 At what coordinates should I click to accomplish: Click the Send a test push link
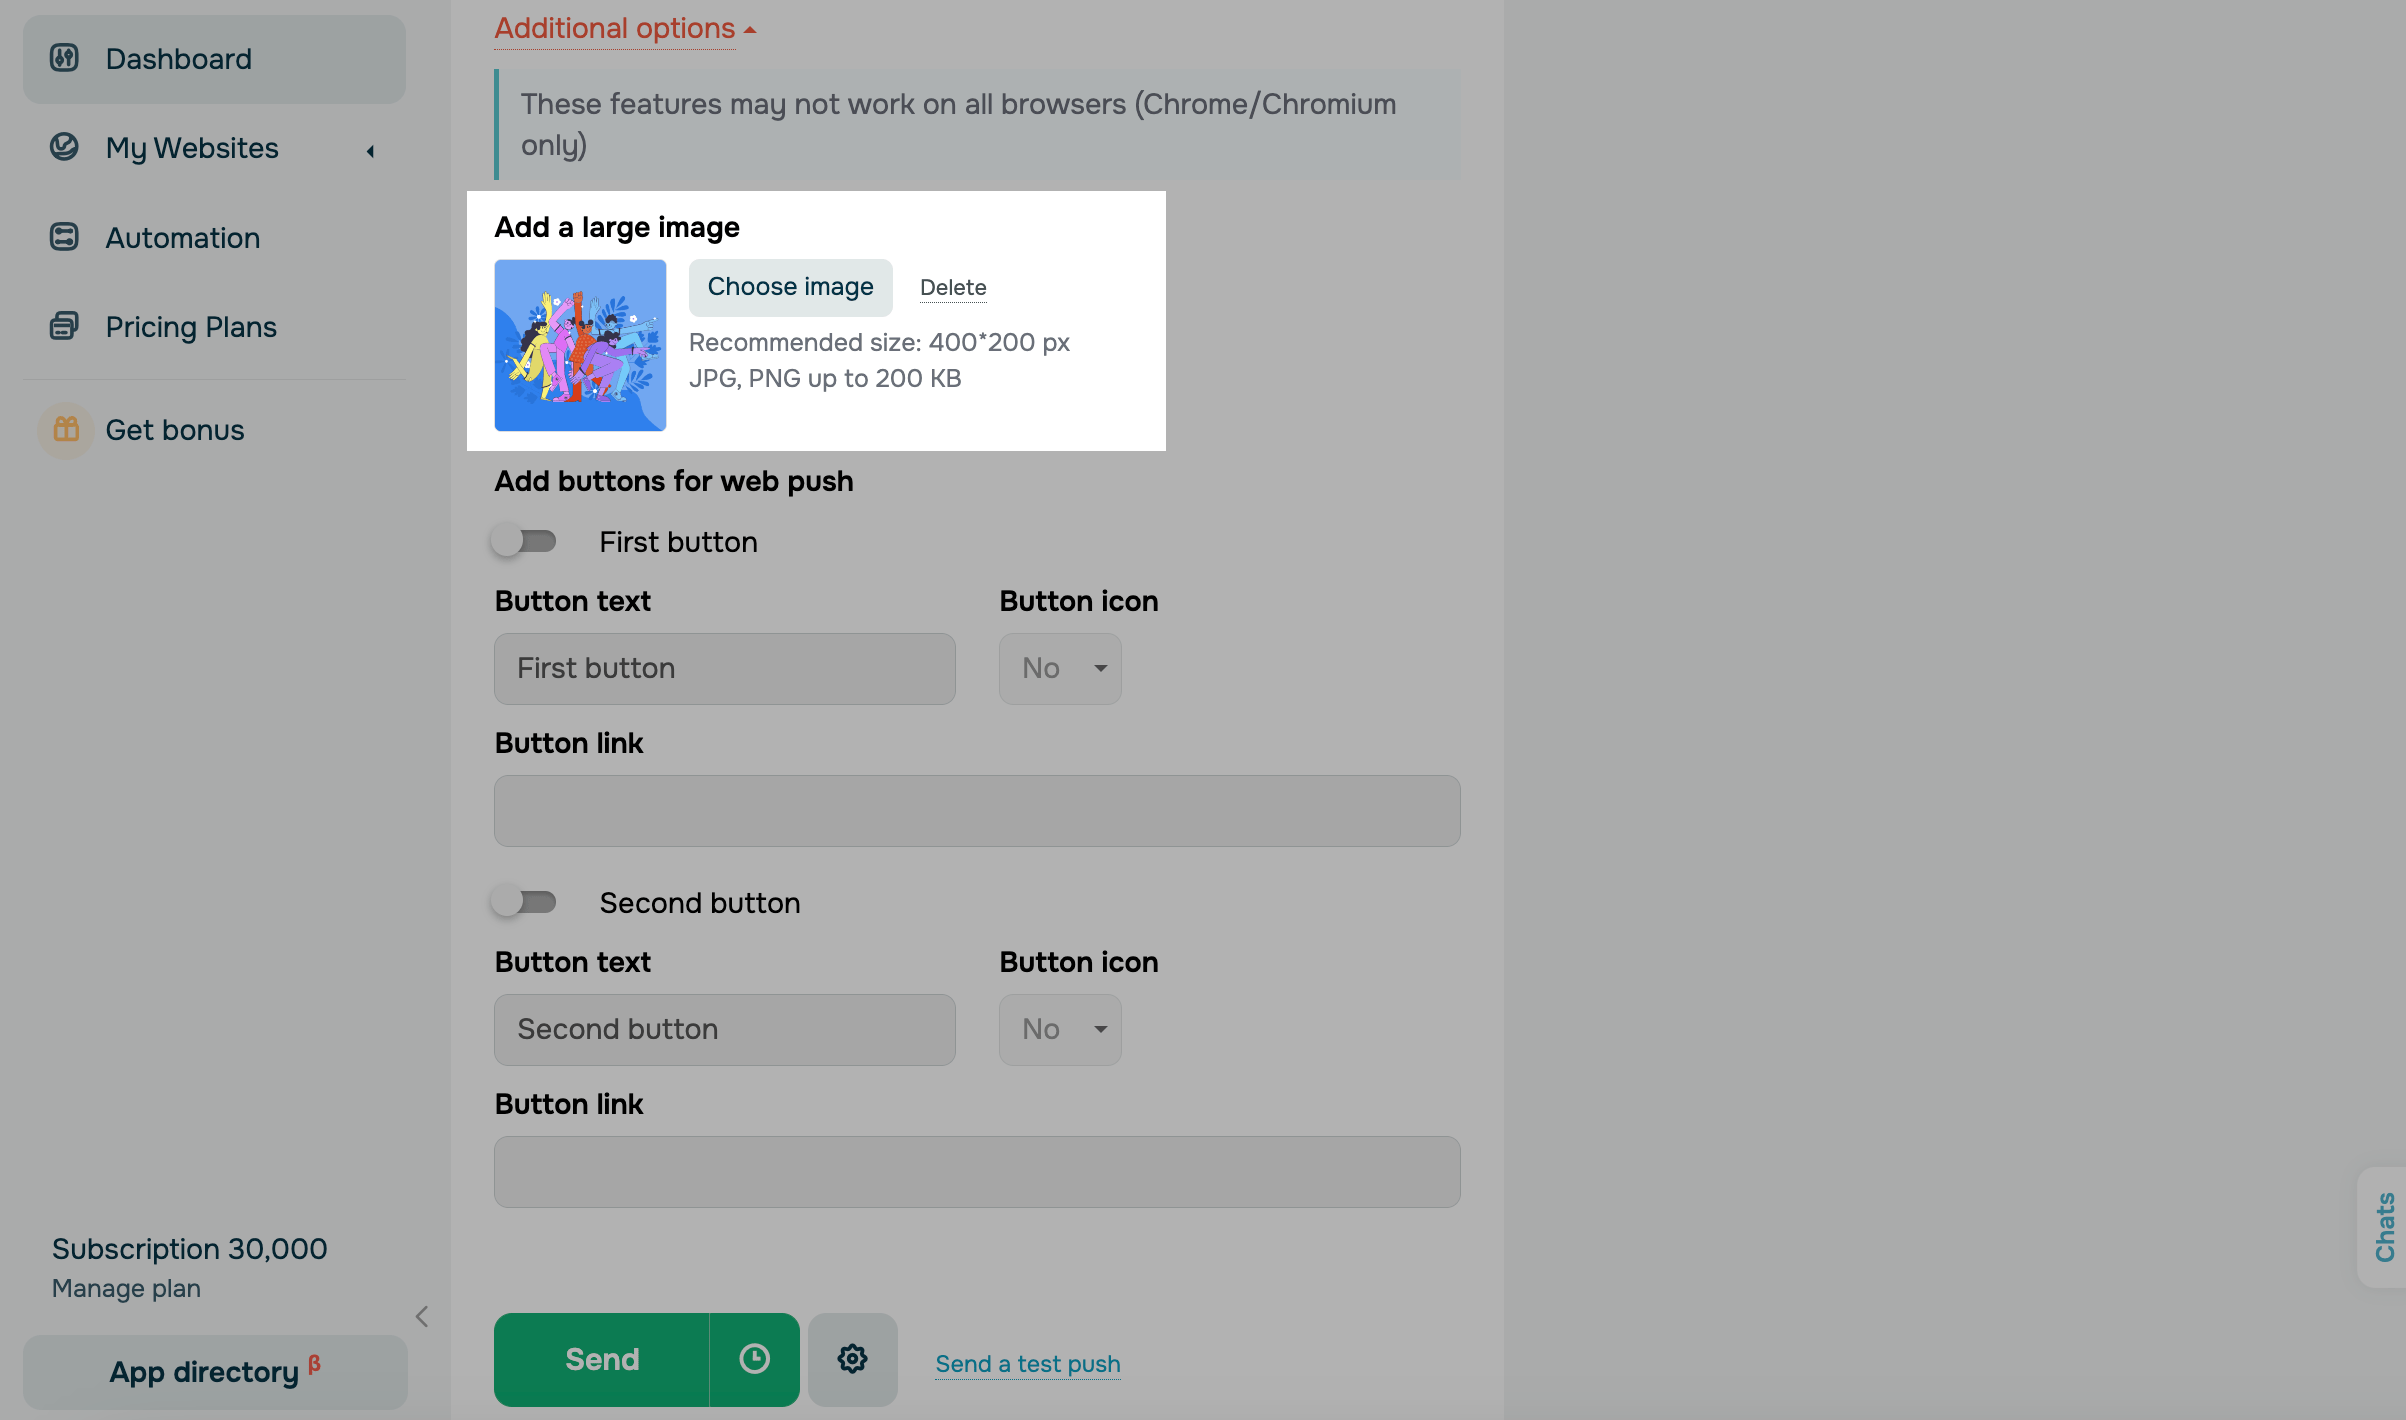pos(1027,1363)
